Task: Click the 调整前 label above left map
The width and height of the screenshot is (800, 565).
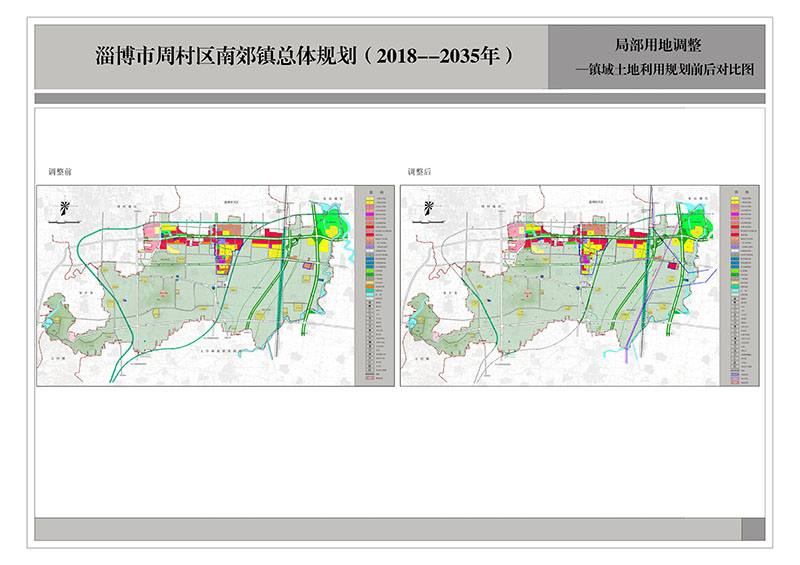Action: [x=60, y=172]
